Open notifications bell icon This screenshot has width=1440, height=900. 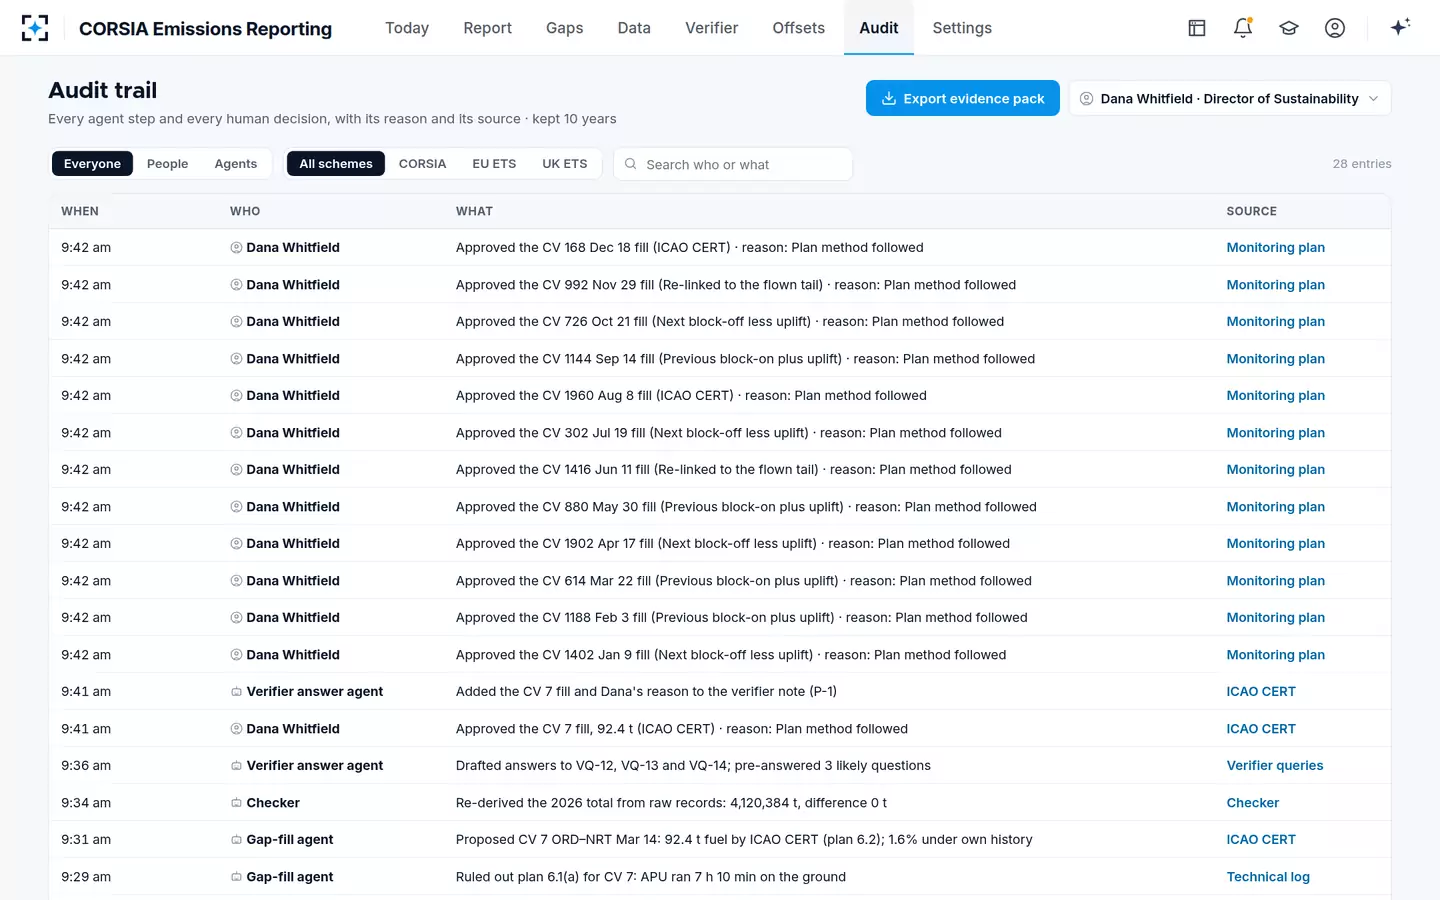pos(1243,28)
